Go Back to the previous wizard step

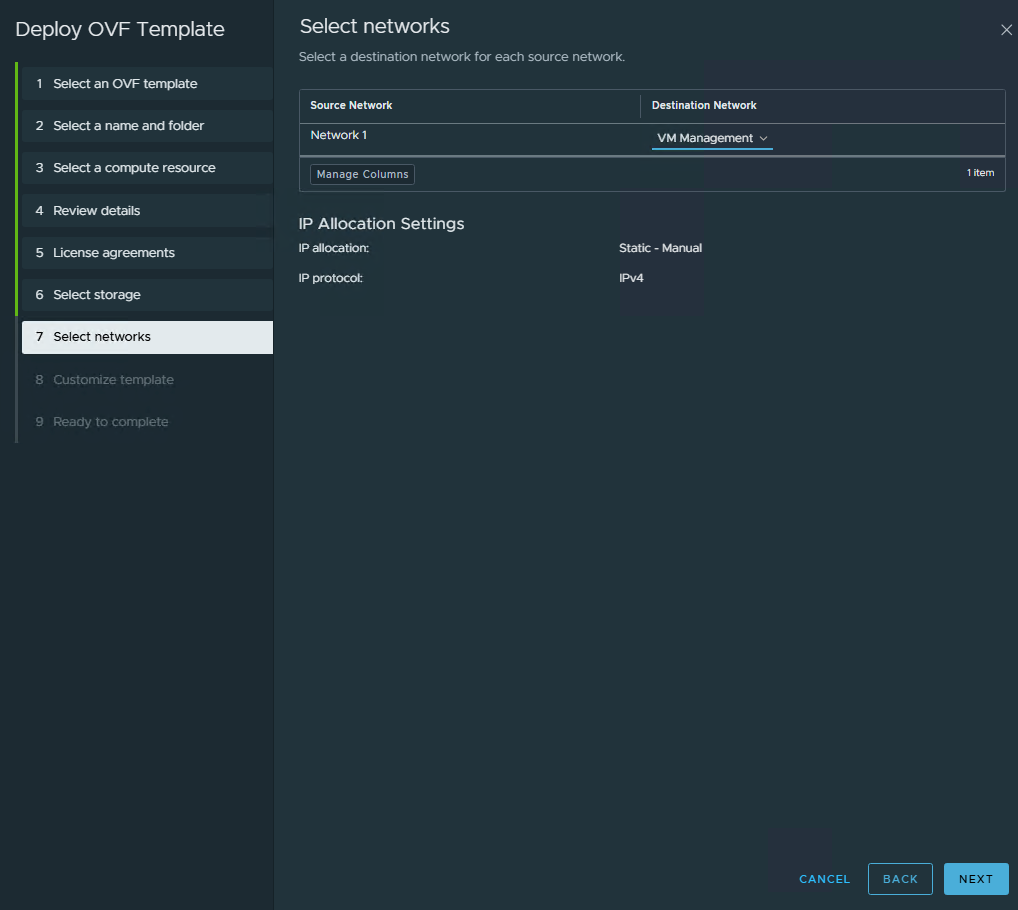pyautogui.click(x=900, y=879)
